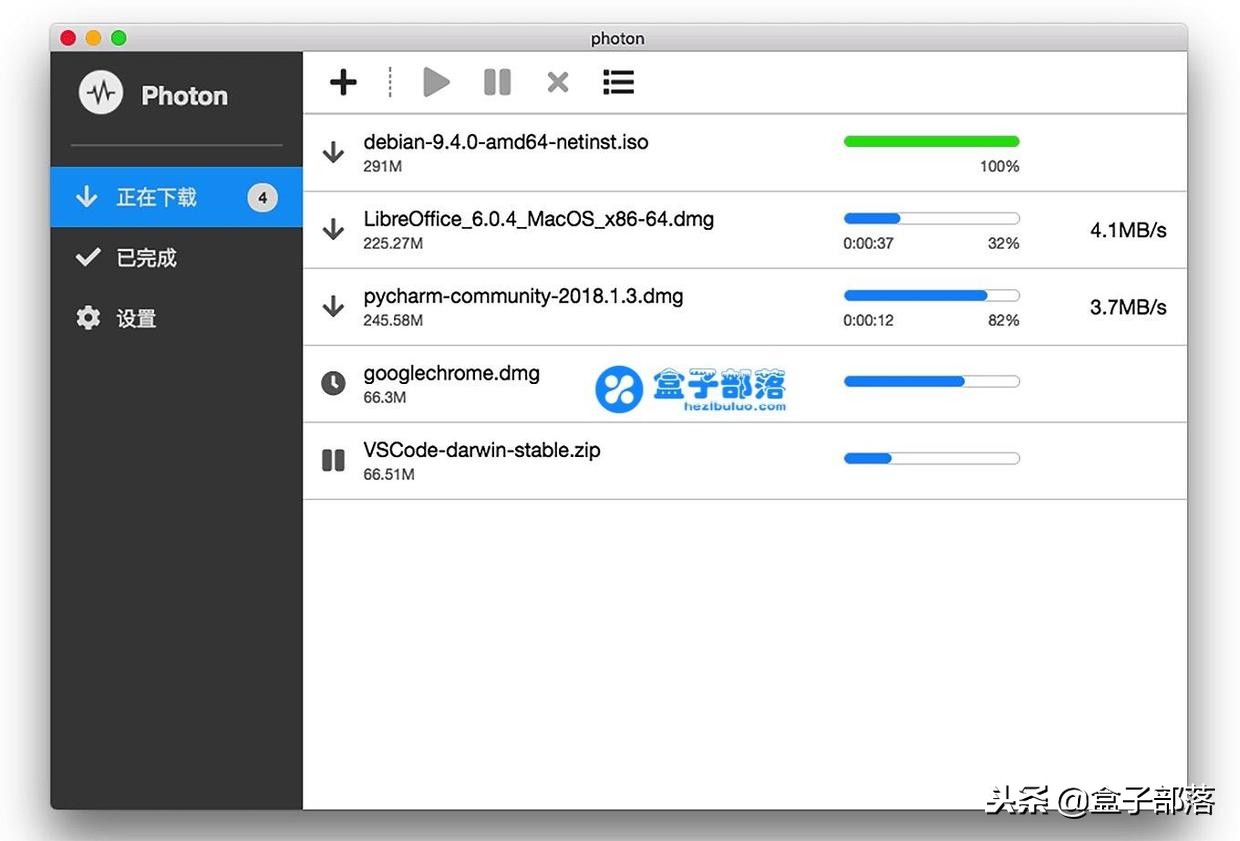
Task: Click the paused icon of VSCode-darwin-stable.zip
Action: click(x=333, y=460)
